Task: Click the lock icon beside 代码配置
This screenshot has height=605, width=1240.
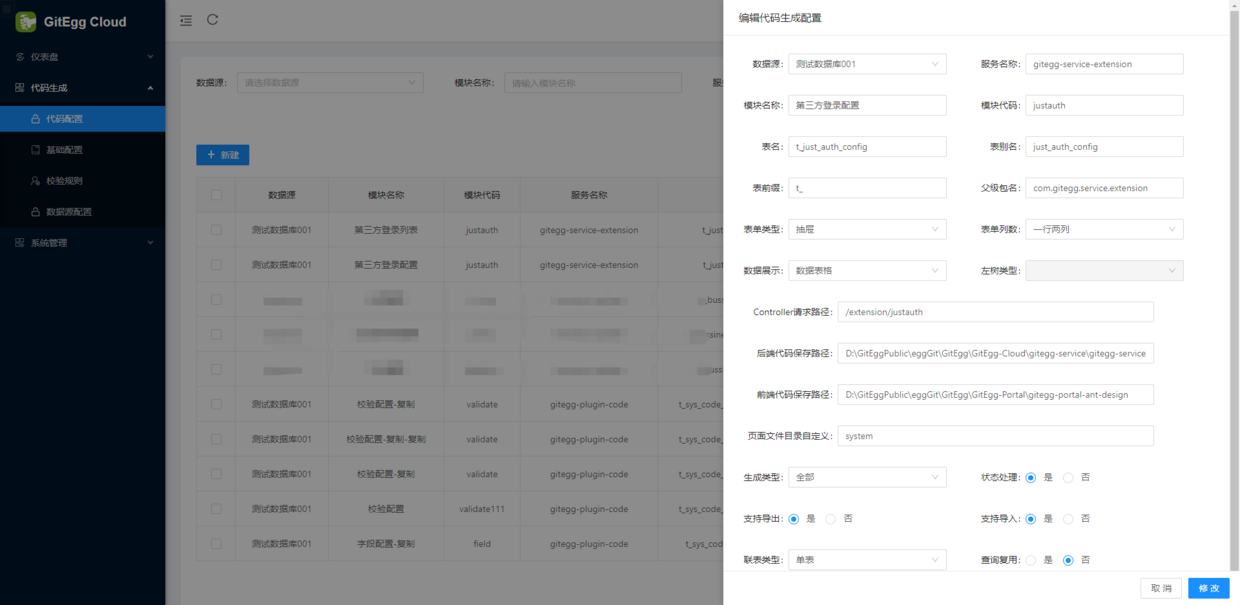Action: pyautogui.click(x=36, y=119)
